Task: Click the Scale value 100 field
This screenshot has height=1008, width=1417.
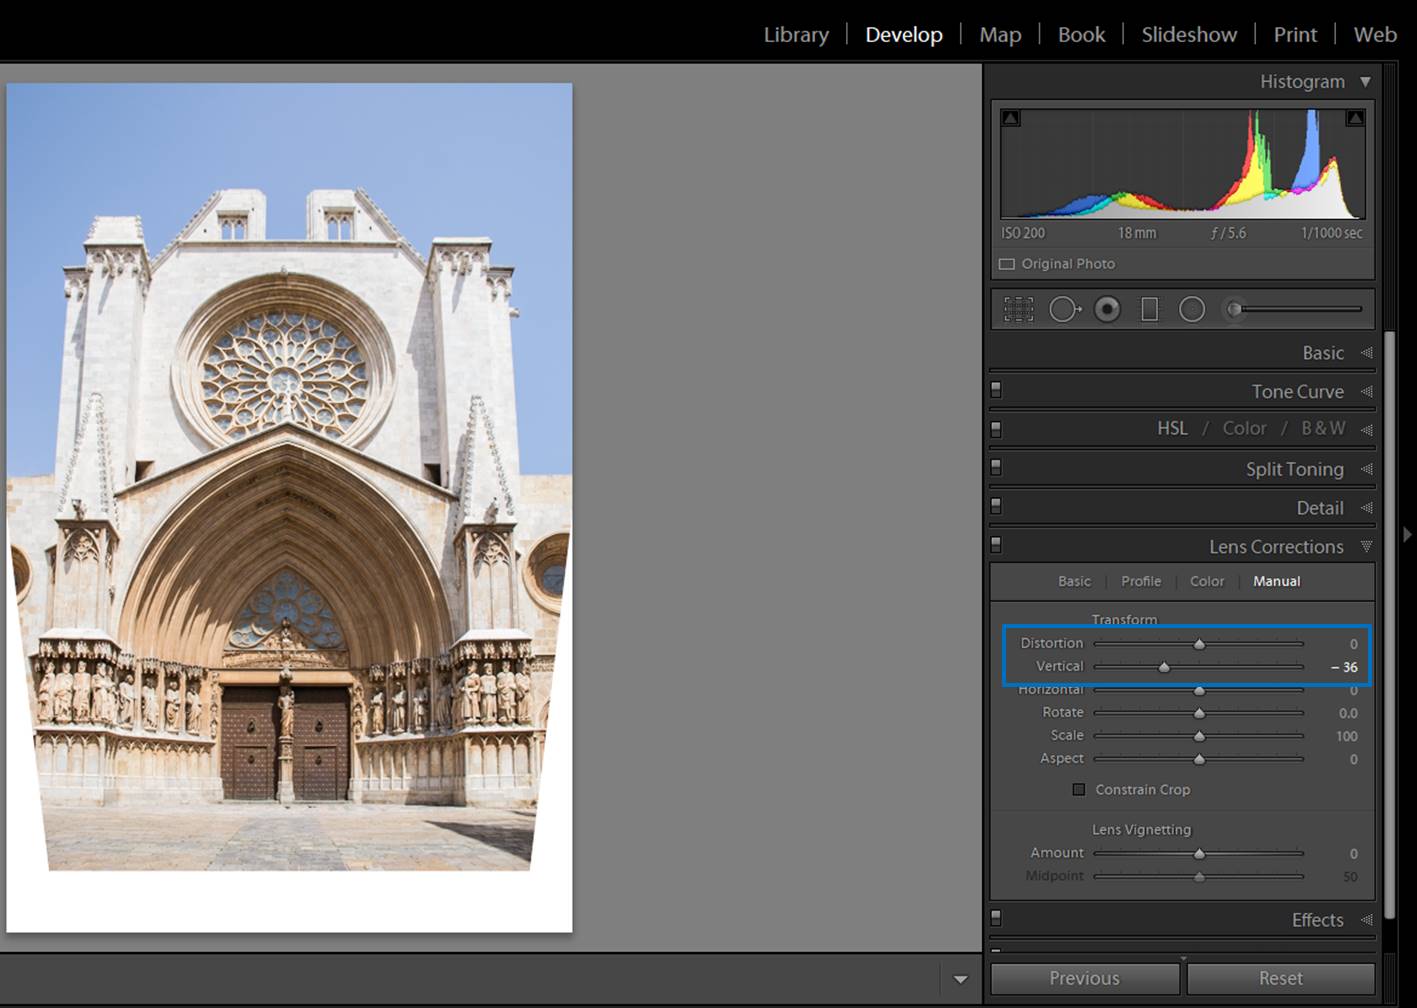Action: 1347,736
